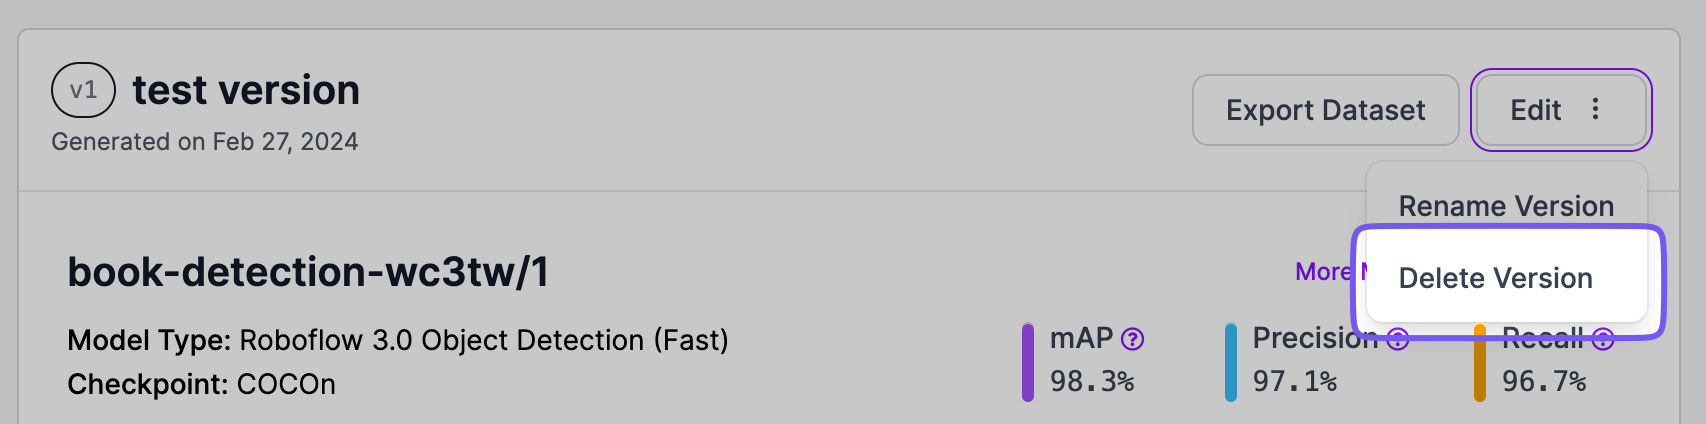Click the book-detection-wc3tw/1 model heading
This screenshot has width=1706, height=424.
[308, 272]
